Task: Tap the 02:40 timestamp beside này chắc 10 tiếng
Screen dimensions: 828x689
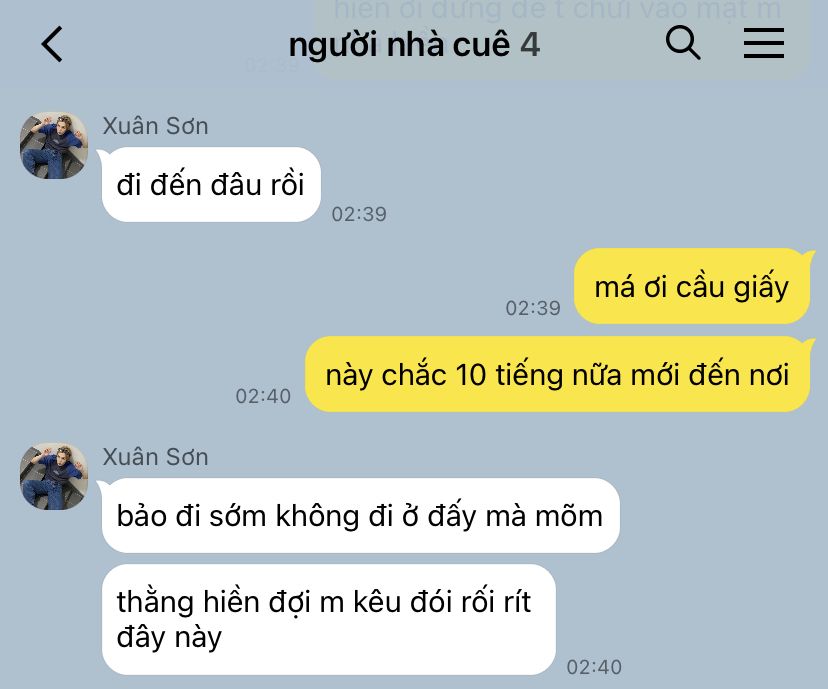Action: pos(263,397)
